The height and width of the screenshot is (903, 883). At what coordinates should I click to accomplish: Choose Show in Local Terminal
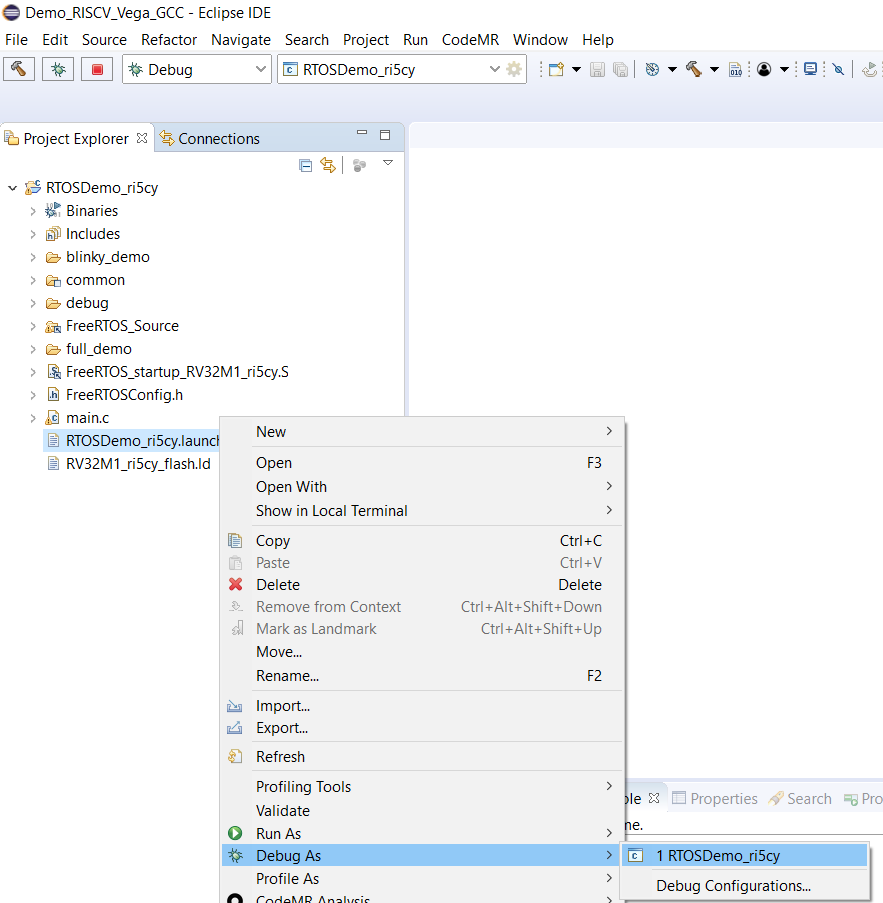click(x=422, y=511)
